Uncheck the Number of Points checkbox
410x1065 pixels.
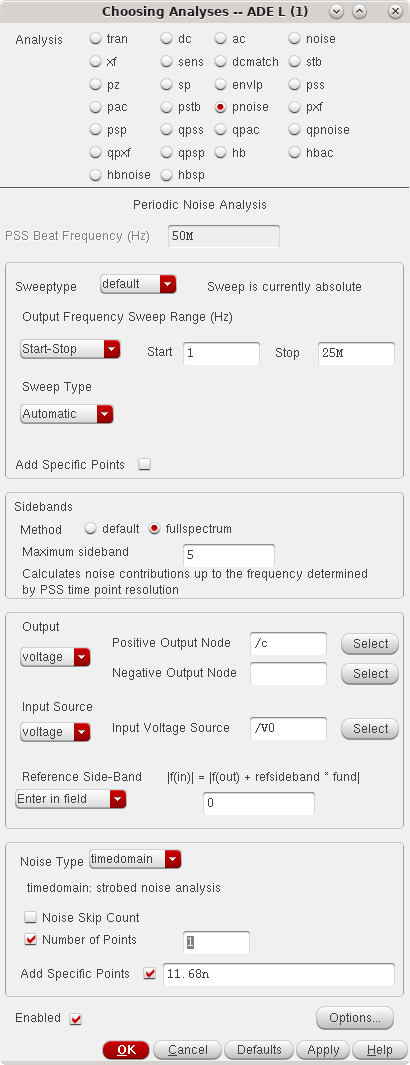31,940
